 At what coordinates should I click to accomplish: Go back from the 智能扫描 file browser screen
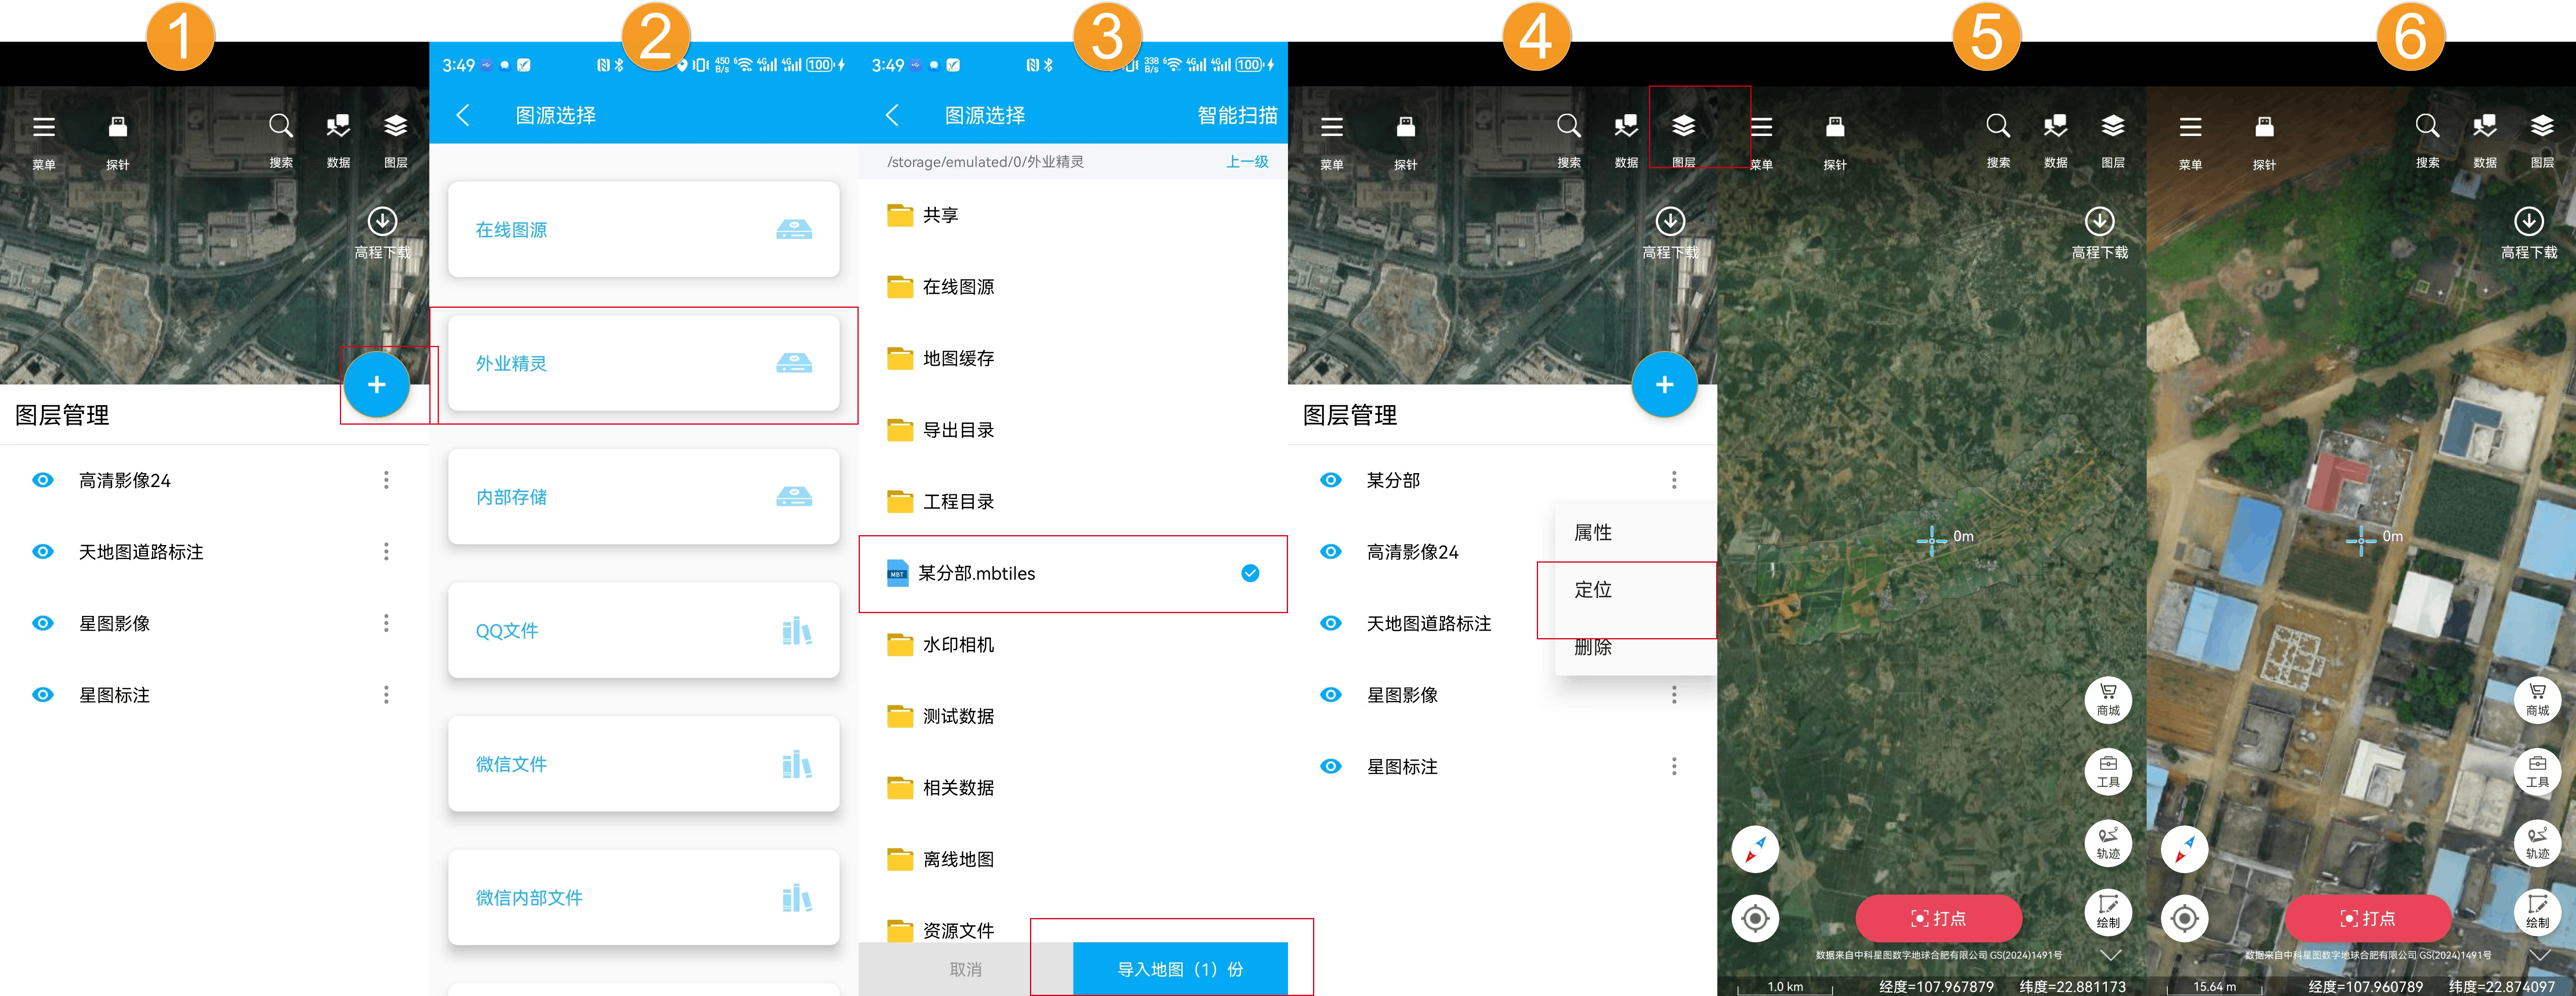point(892,115)
